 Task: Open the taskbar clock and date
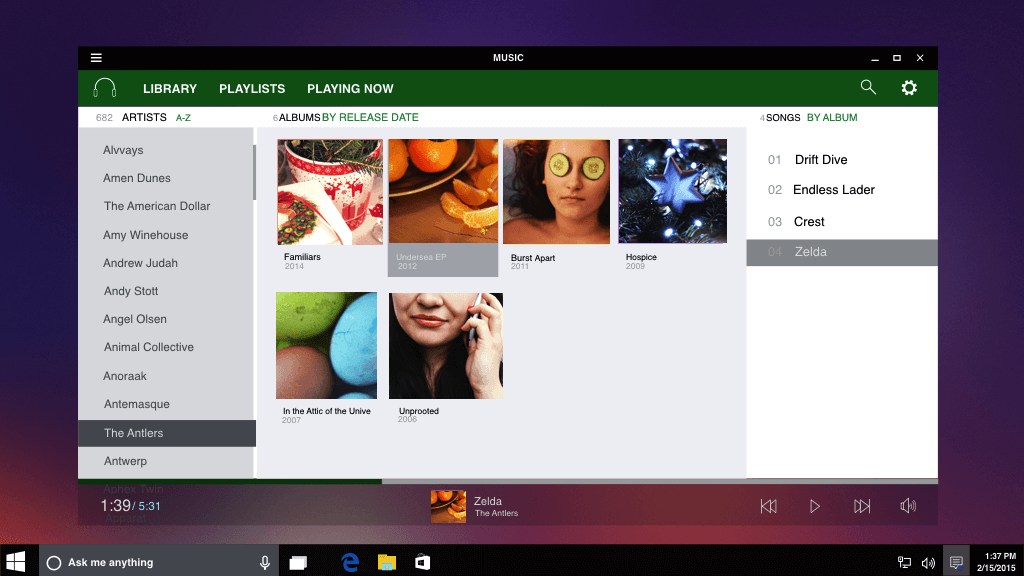[996, 562]
